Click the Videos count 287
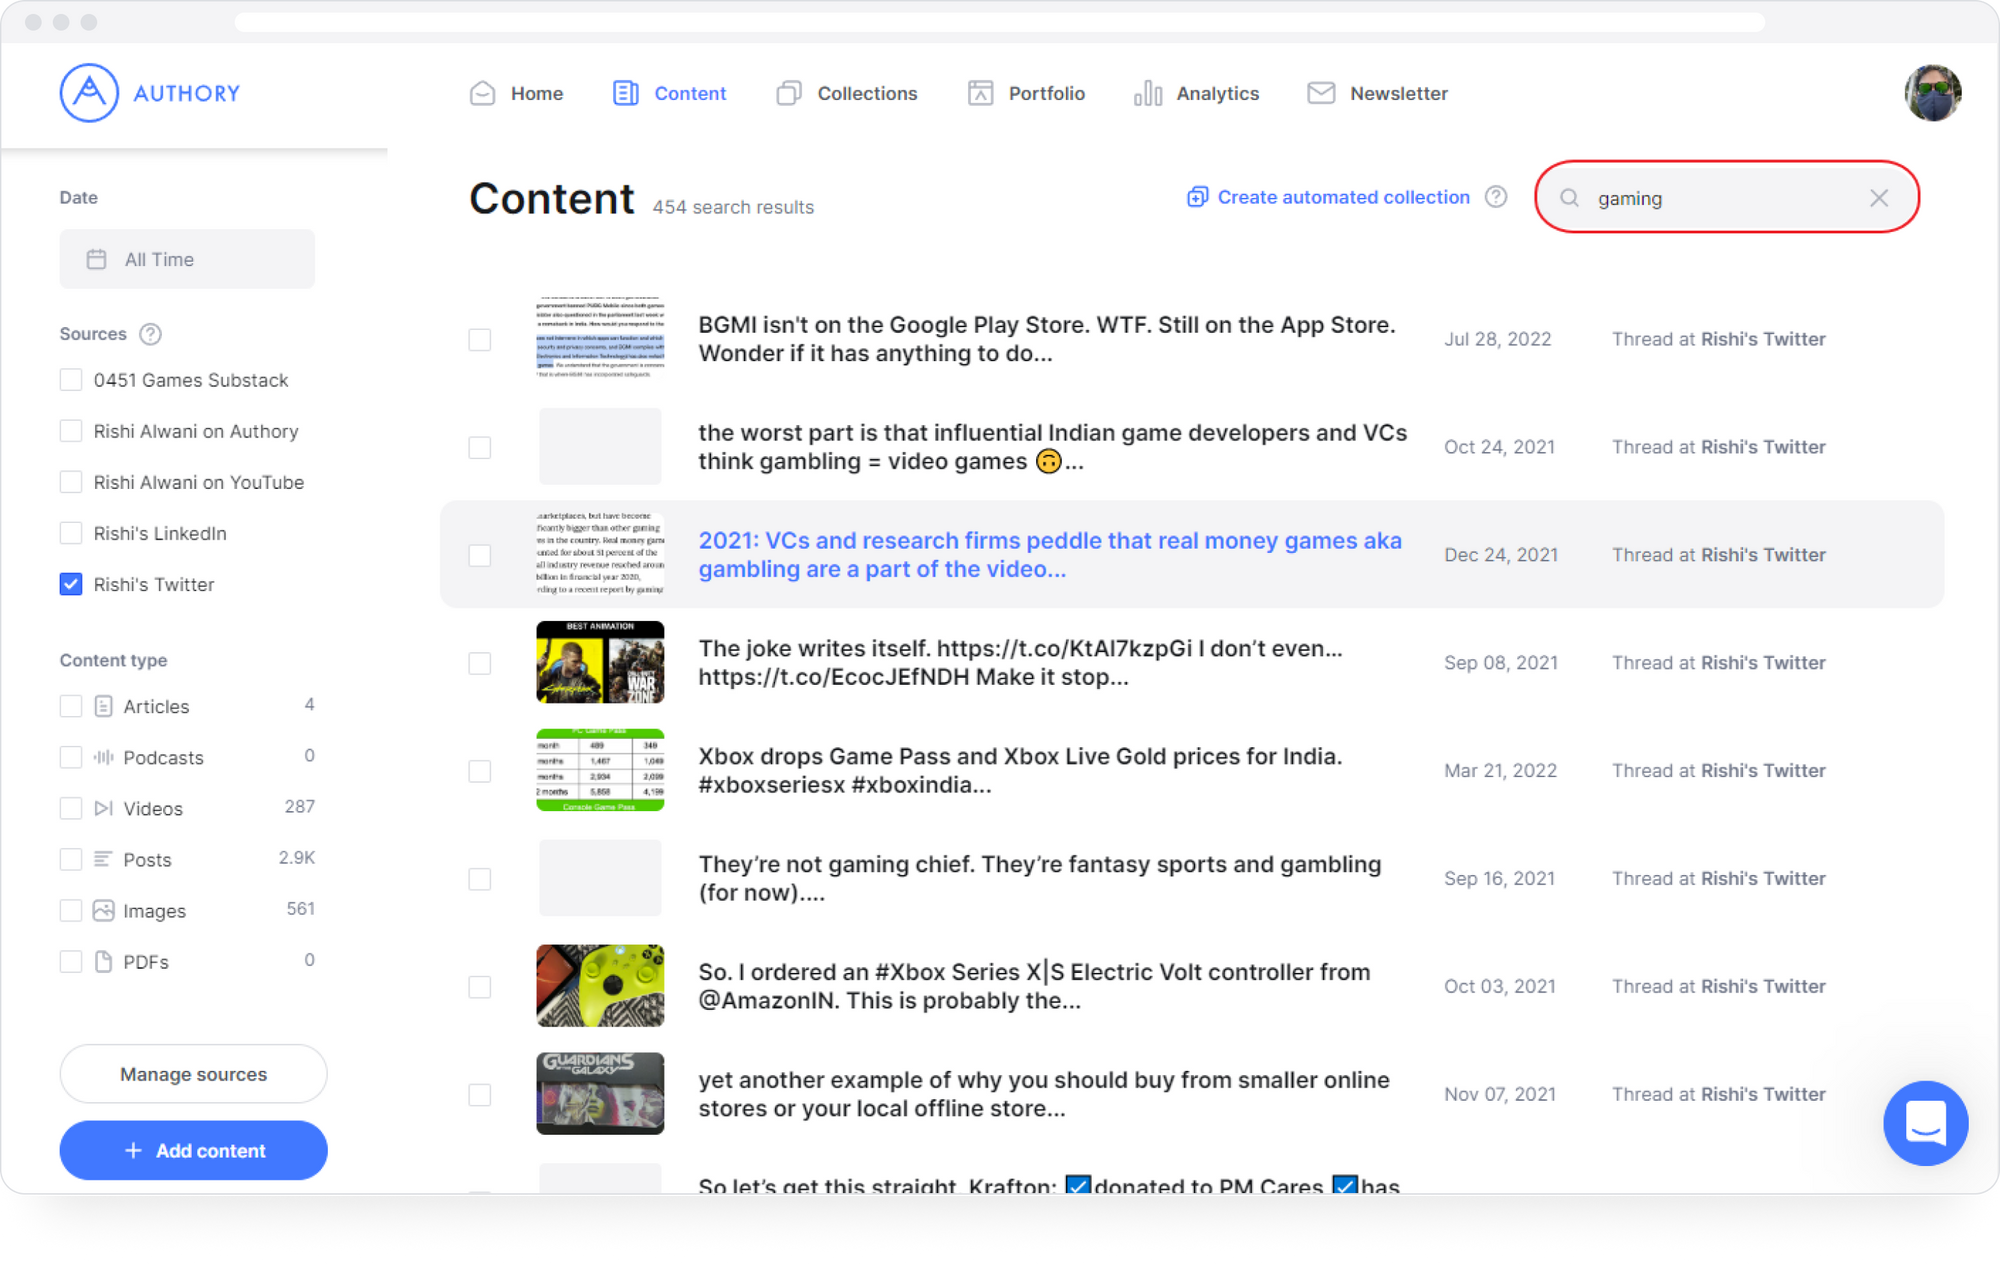 pyautogui.click(x=299, y=807)
